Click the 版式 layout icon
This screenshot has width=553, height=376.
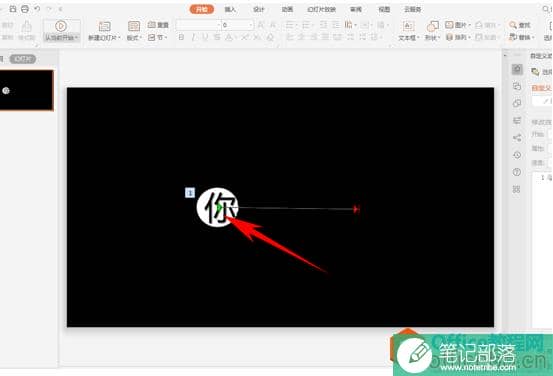click(134, 26)
